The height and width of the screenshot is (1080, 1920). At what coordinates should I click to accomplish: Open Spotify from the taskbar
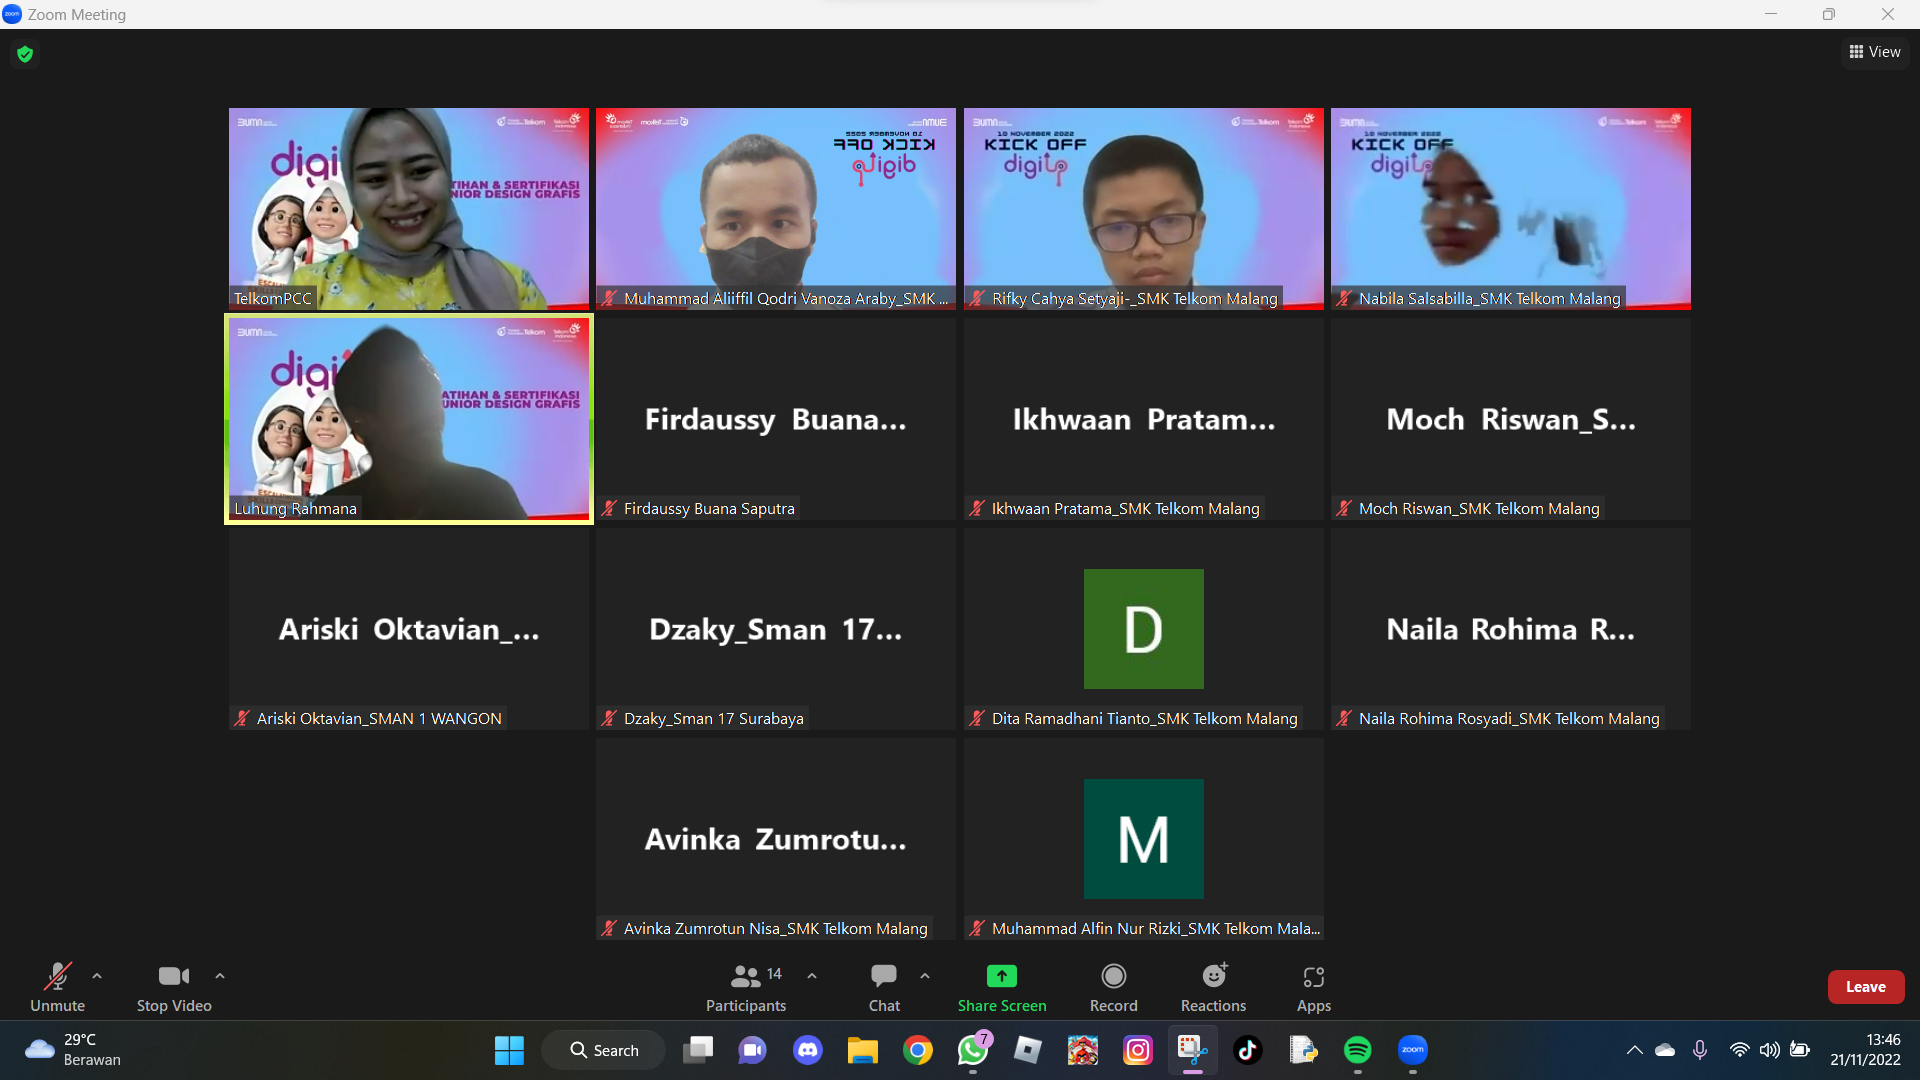point(1357,1050)
